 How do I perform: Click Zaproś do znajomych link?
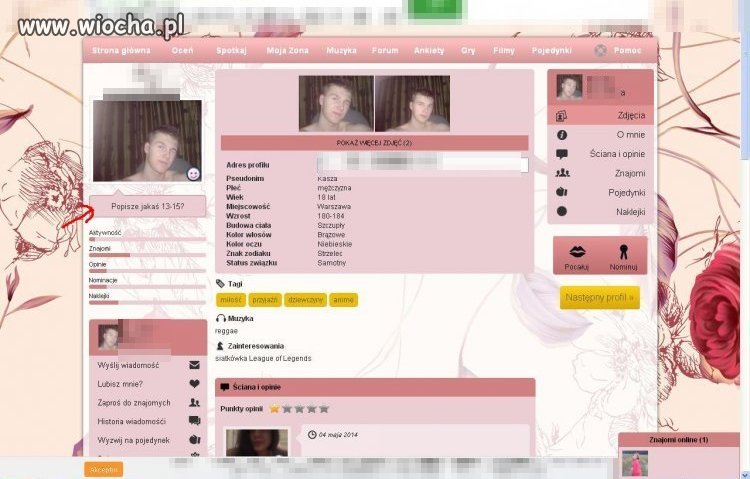(134, 403)
